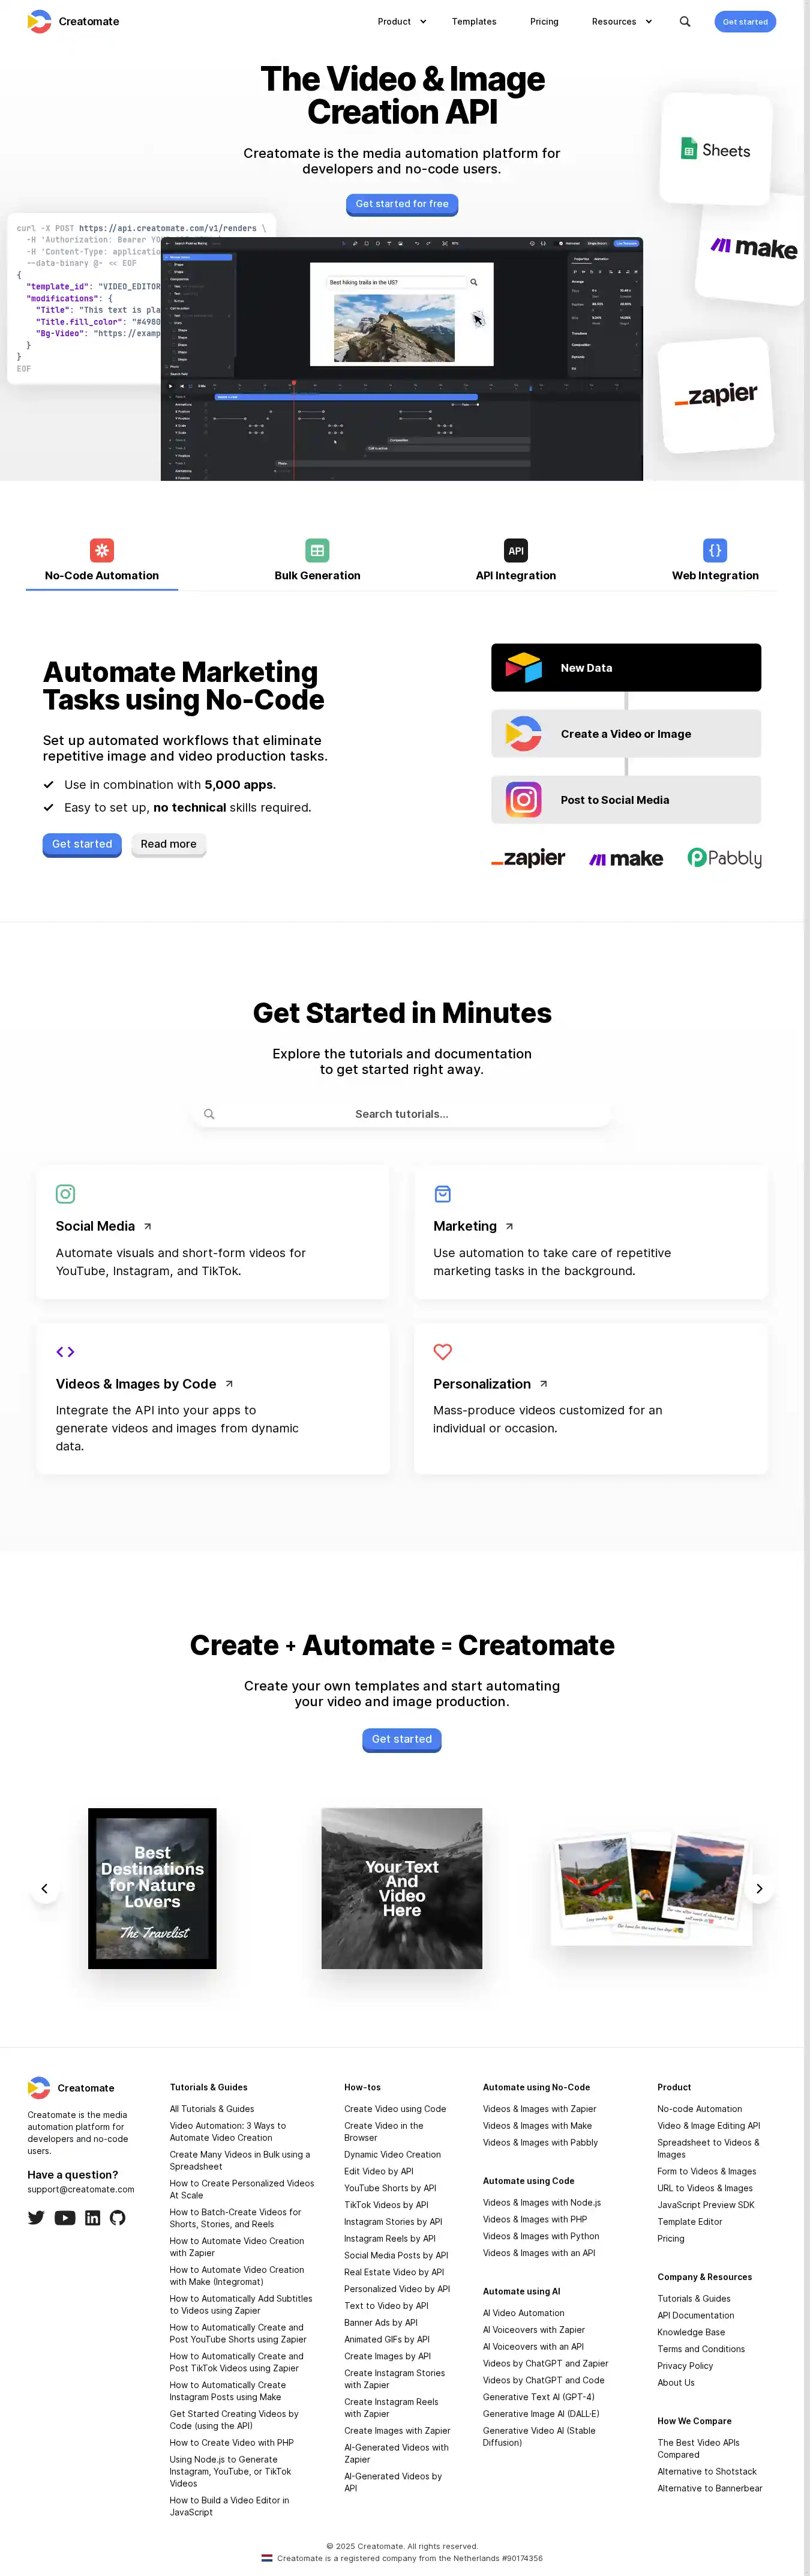Click the Instagram icon on Social Media card
The image size is (810, 2576).
(x=65, y=1193)
